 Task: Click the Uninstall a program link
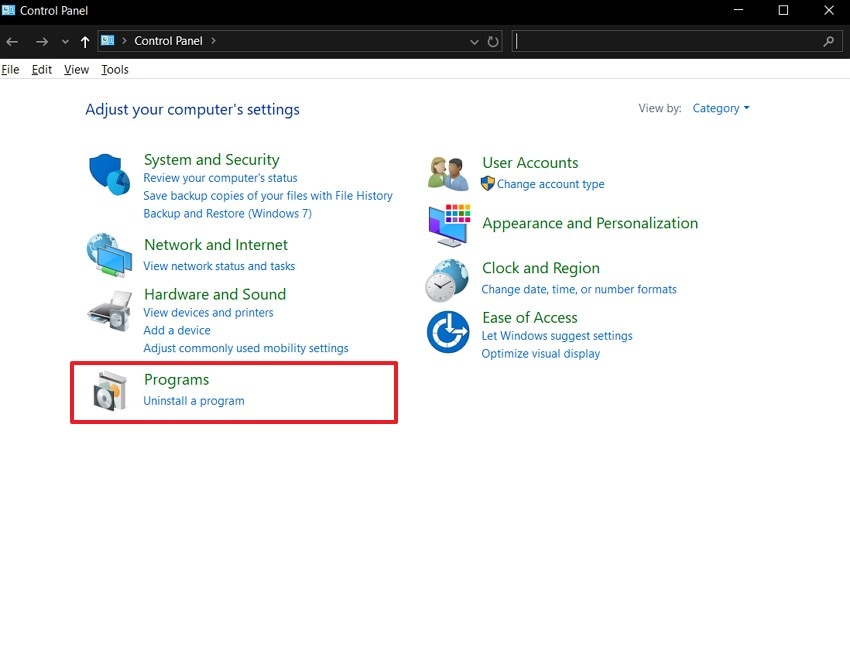pyautogui.click(x=194, y=401)
